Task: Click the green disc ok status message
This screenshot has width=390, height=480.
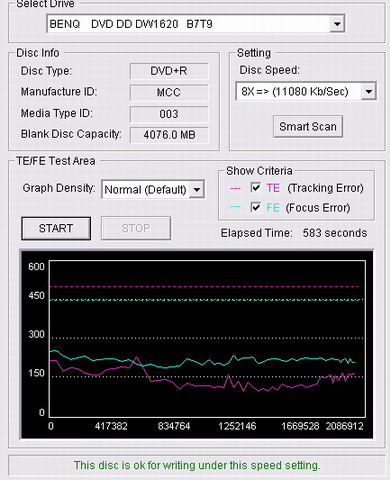Action: 197,465
